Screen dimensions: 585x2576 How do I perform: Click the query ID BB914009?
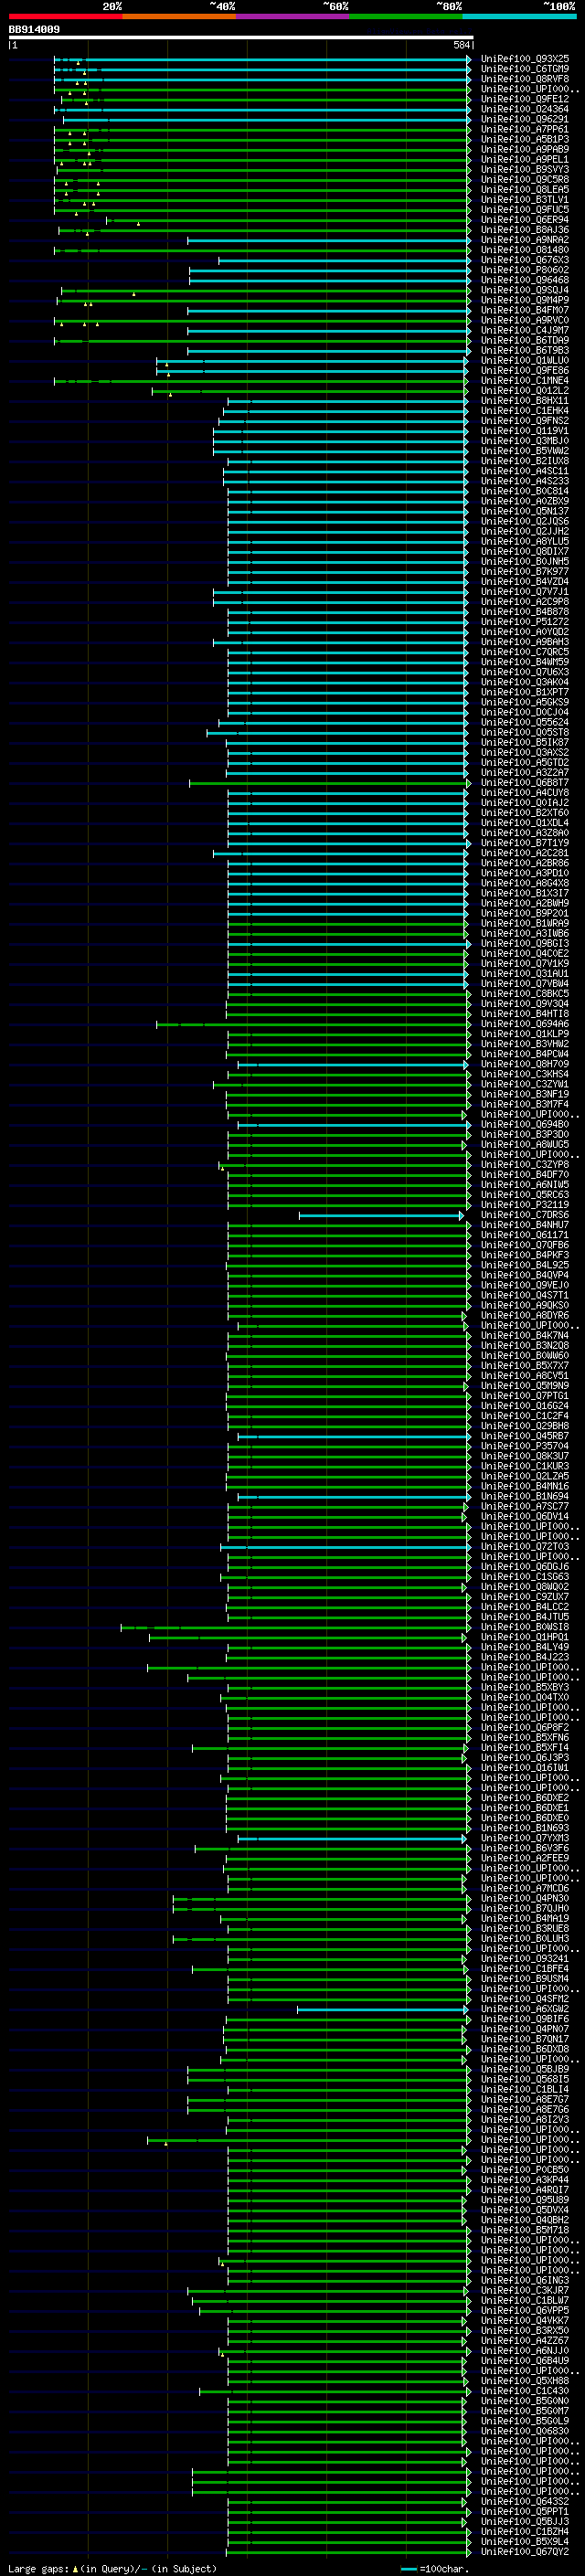(34, 30)
